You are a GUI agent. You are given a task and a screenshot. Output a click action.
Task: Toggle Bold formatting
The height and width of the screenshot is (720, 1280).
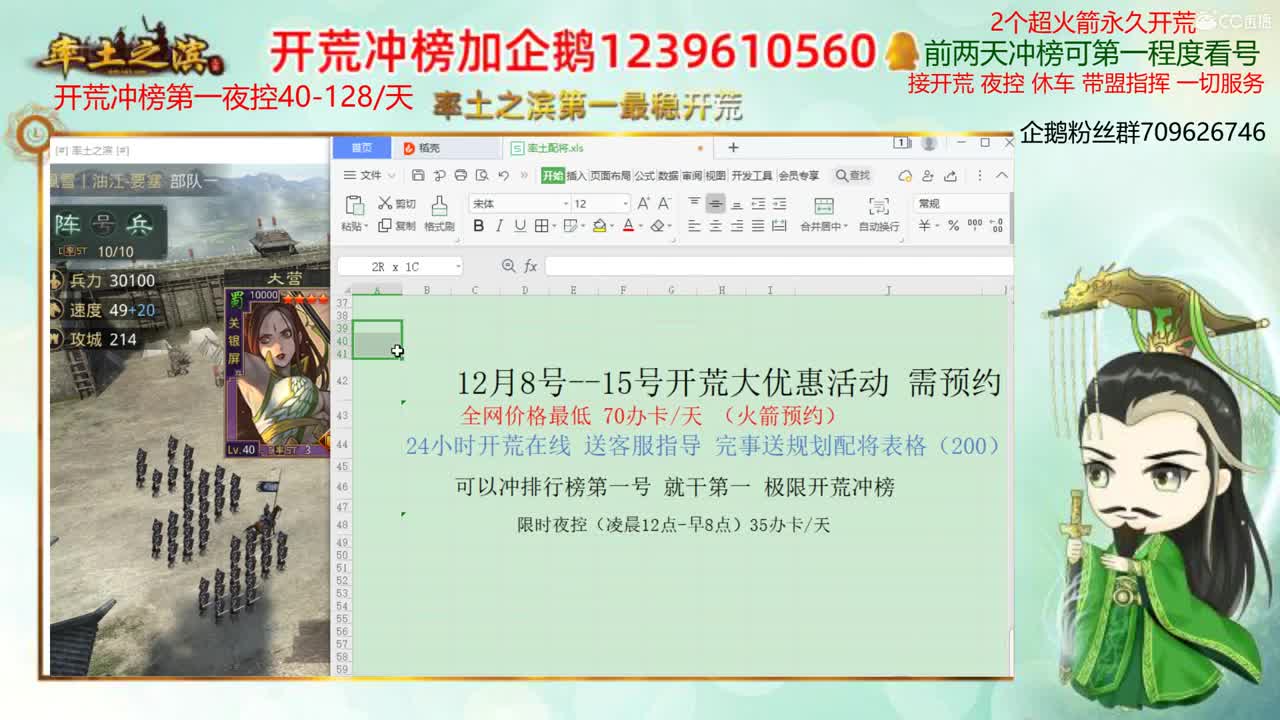point(478,226)
